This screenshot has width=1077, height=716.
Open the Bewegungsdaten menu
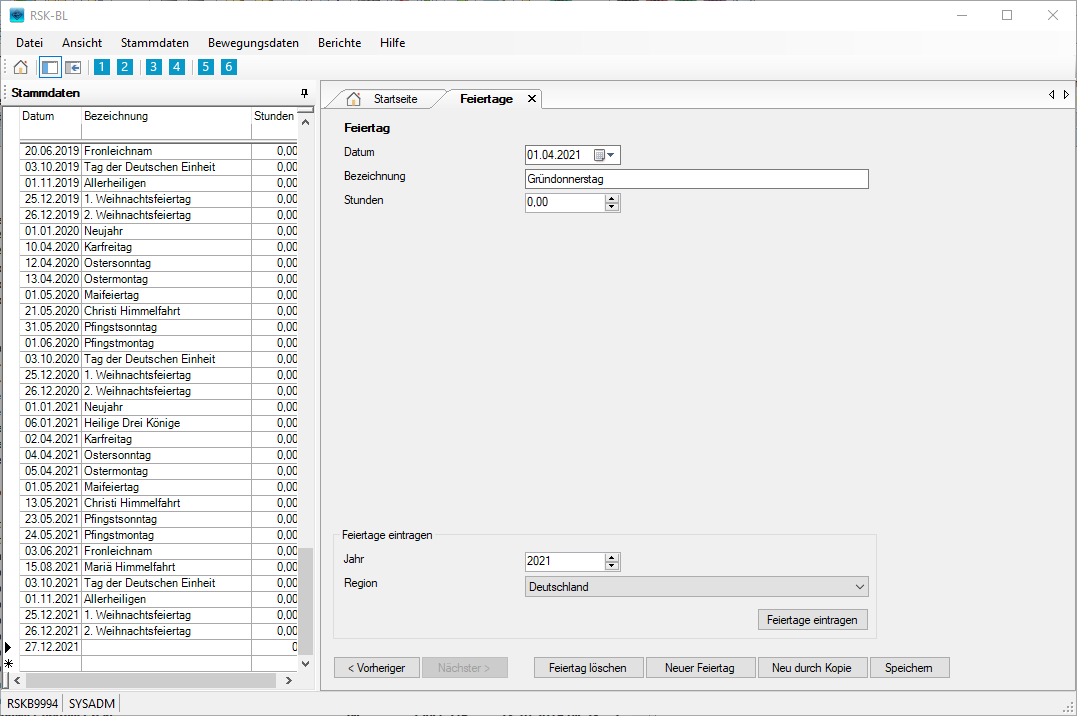coord(253,43)
